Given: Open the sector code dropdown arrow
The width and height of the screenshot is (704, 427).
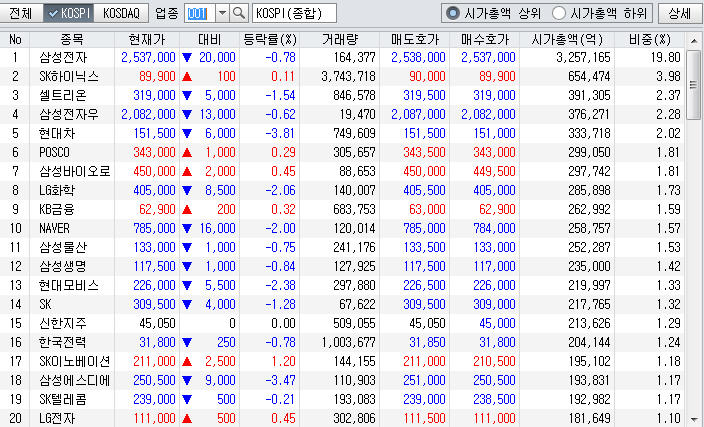Looking at the screenshot, I should tap(222, 13).
